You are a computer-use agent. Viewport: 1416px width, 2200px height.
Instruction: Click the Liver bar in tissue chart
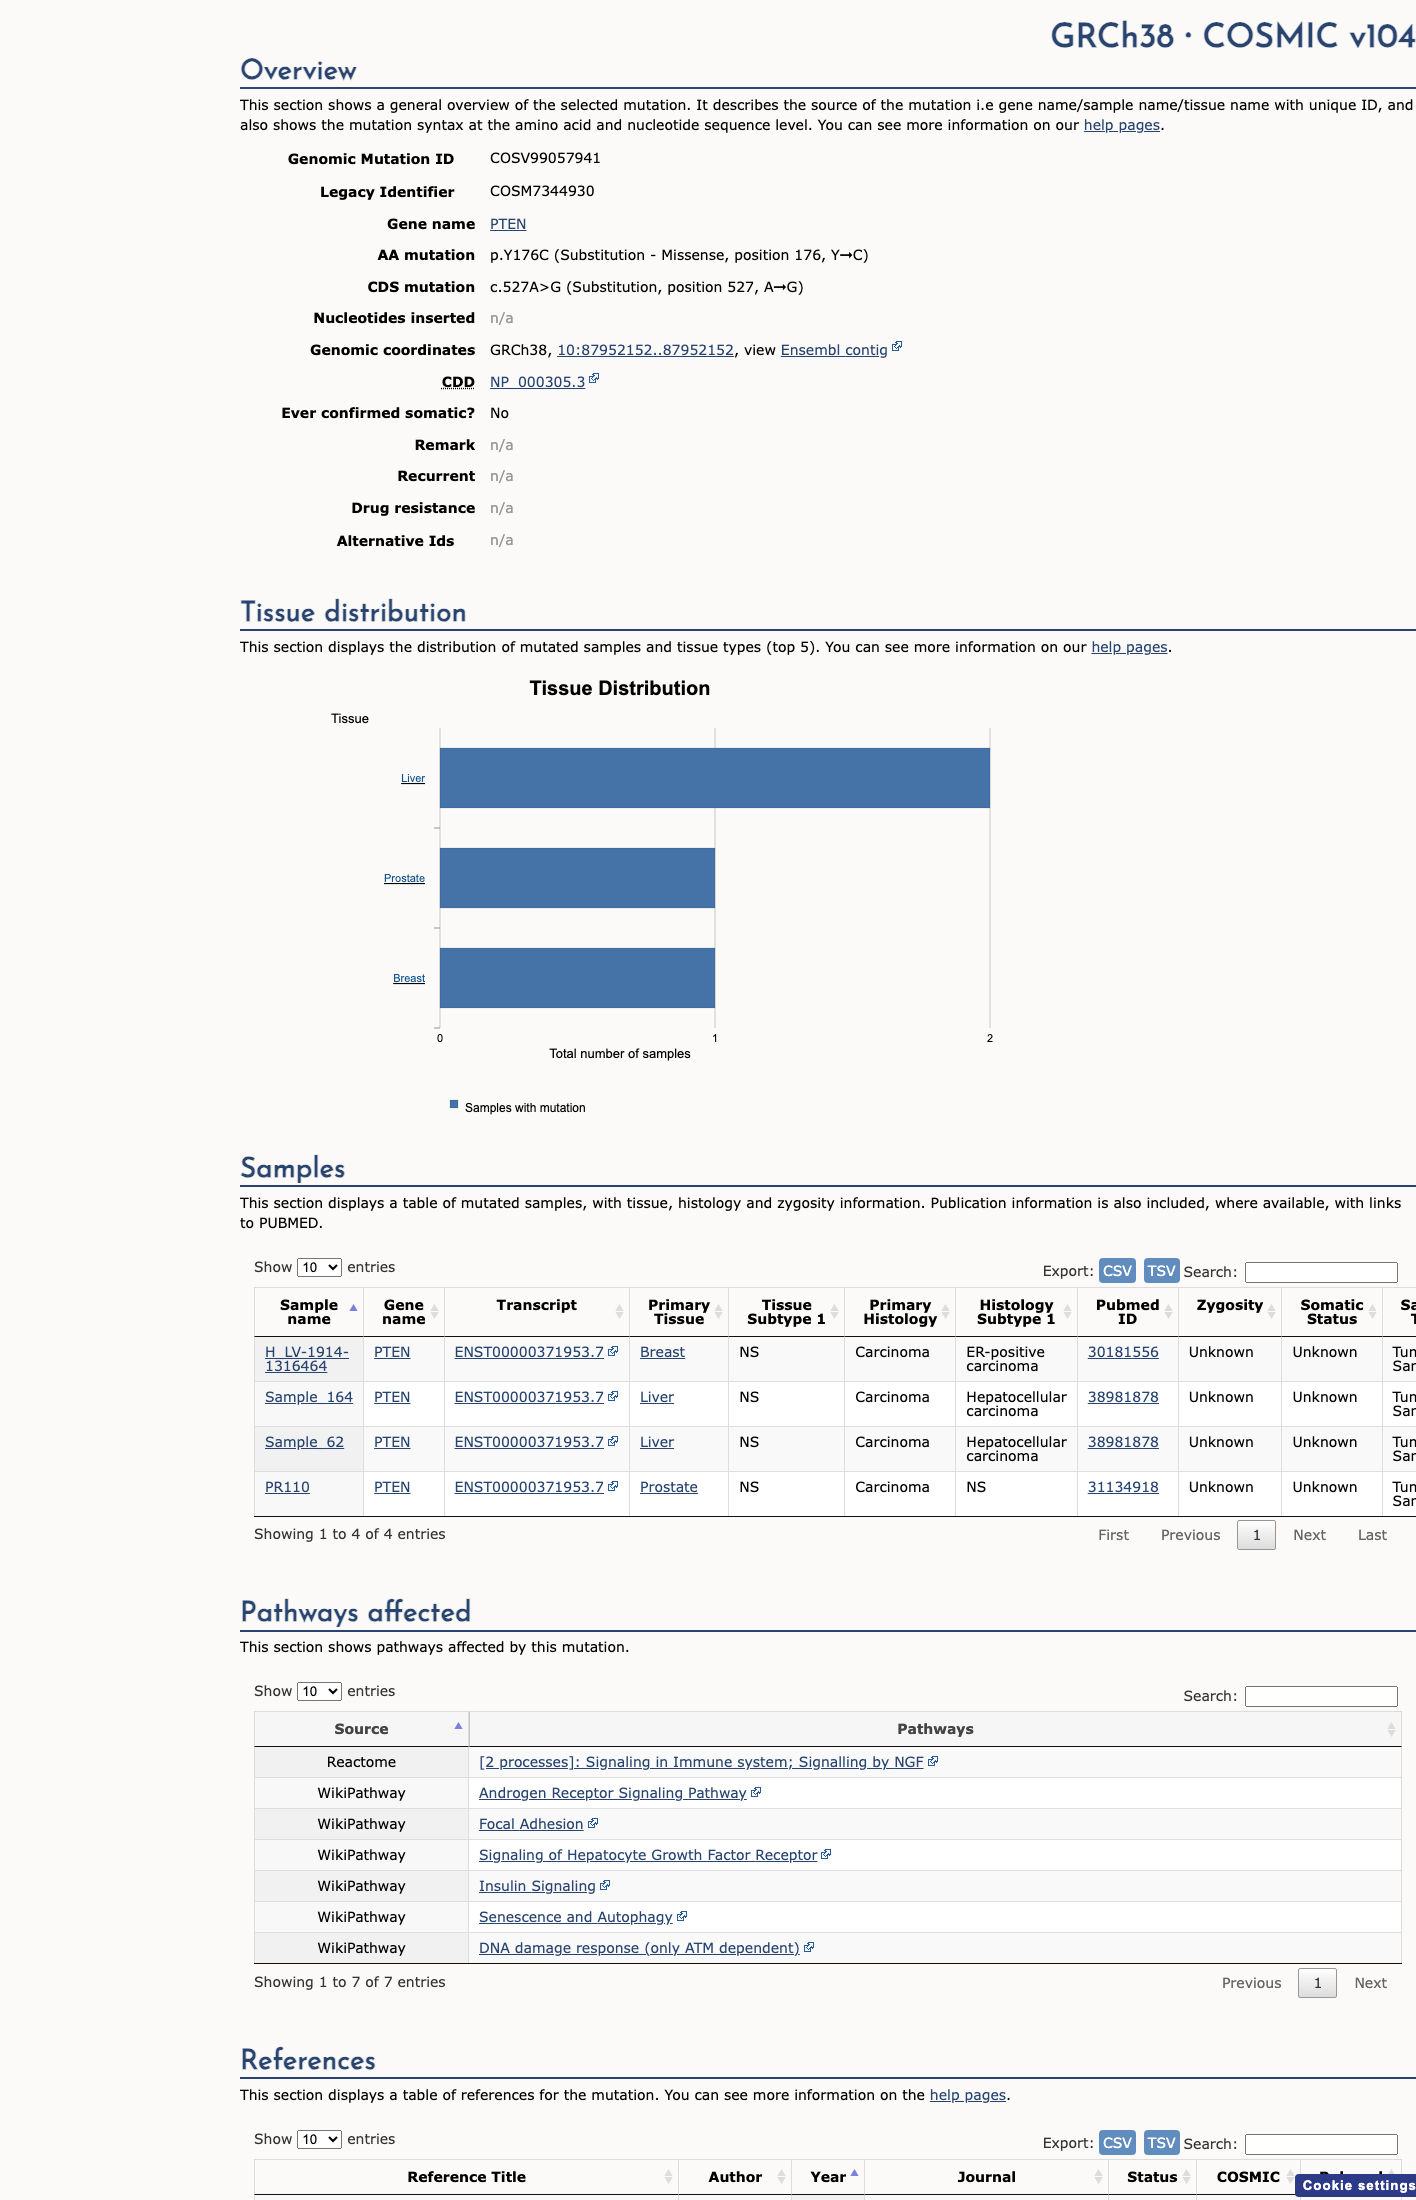(x=715, y=778)
